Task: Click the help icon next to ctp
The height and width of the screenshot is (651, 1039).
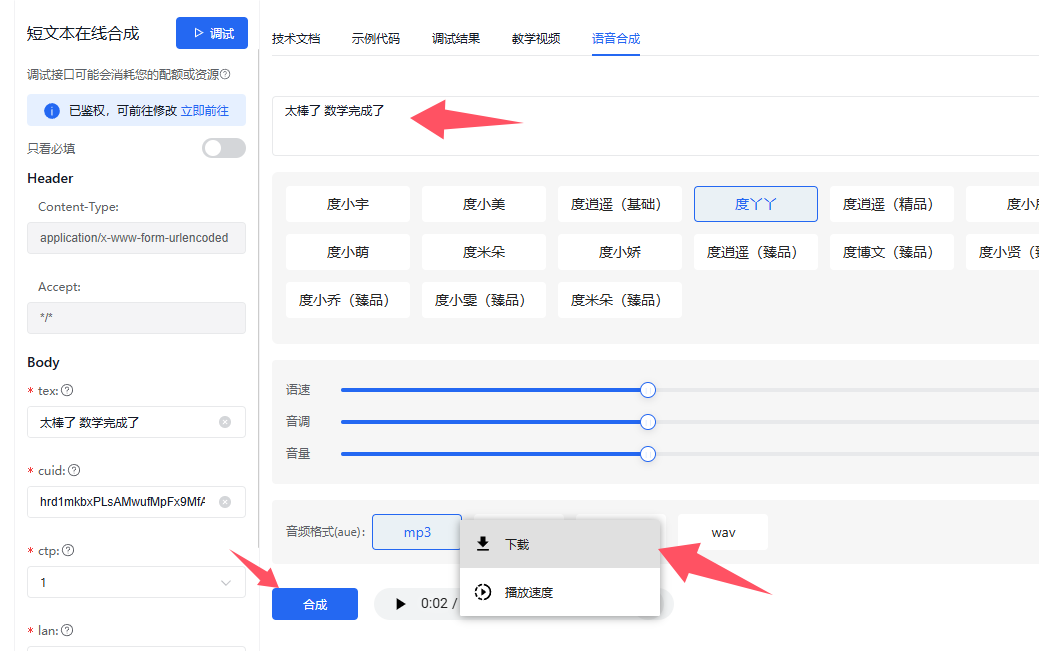Action: 68,550
